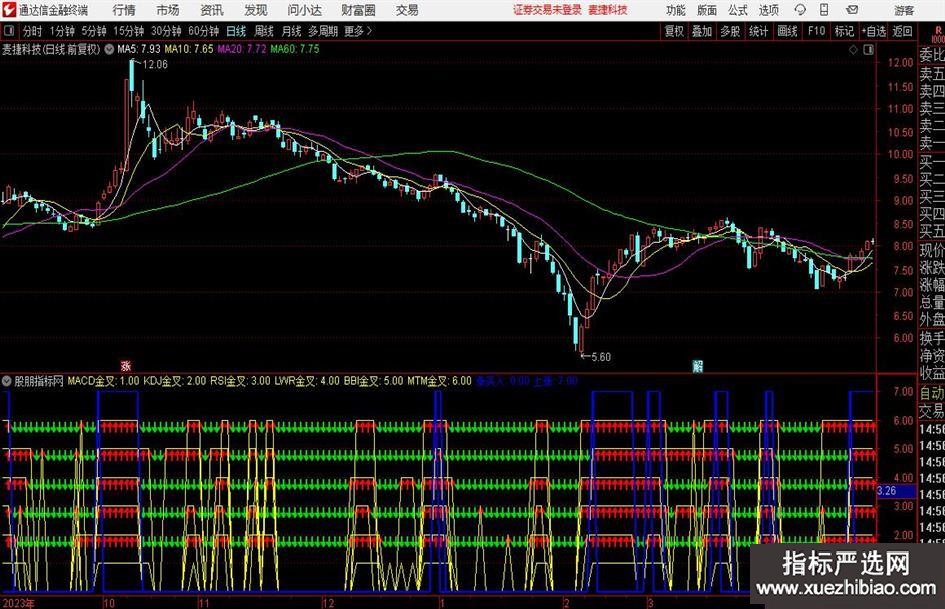
Task: Expand the indicator dropdown beside 麦捷科技(日线 前复权)
Action: [x=109, y=49]
